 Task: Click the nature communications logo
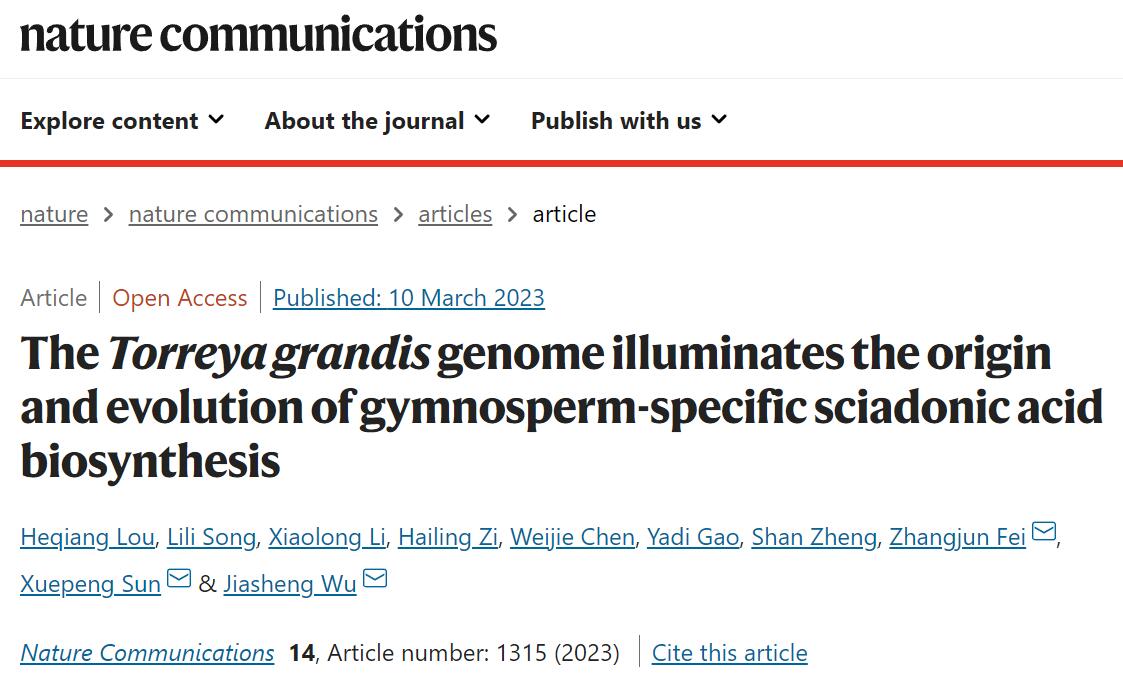pyautogui.click(x=258, y=34)
